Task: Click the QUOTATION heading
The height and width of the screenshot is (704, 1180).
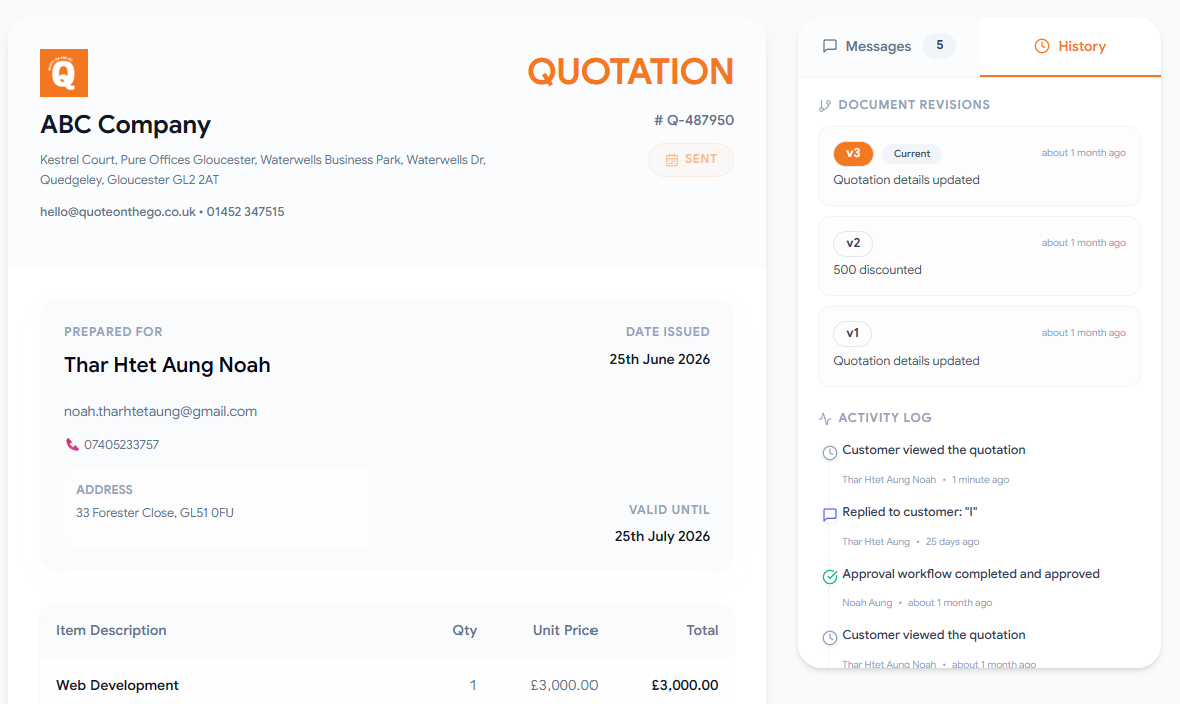Action: [631, 72]
